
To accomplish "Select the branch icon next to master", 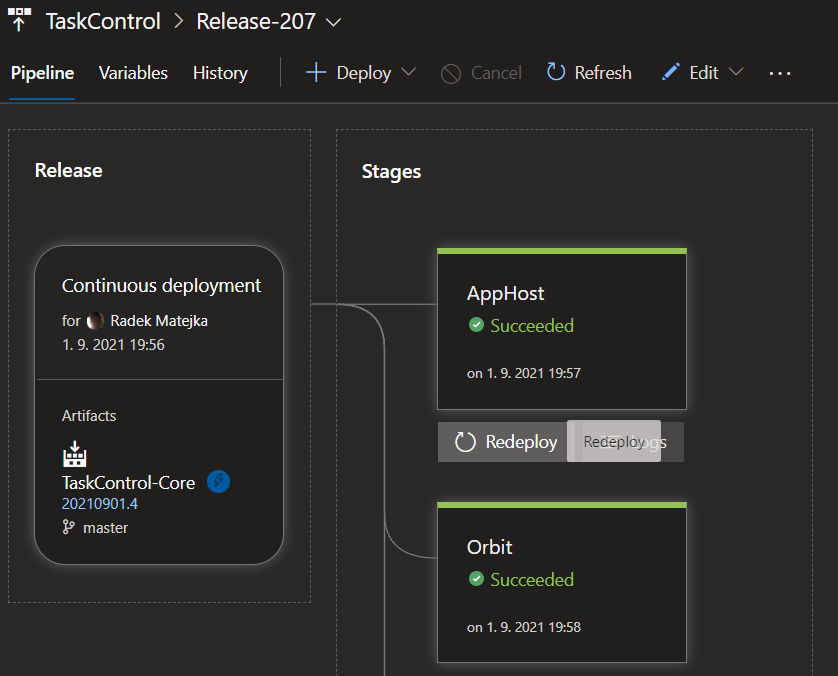I will [68, 527].
